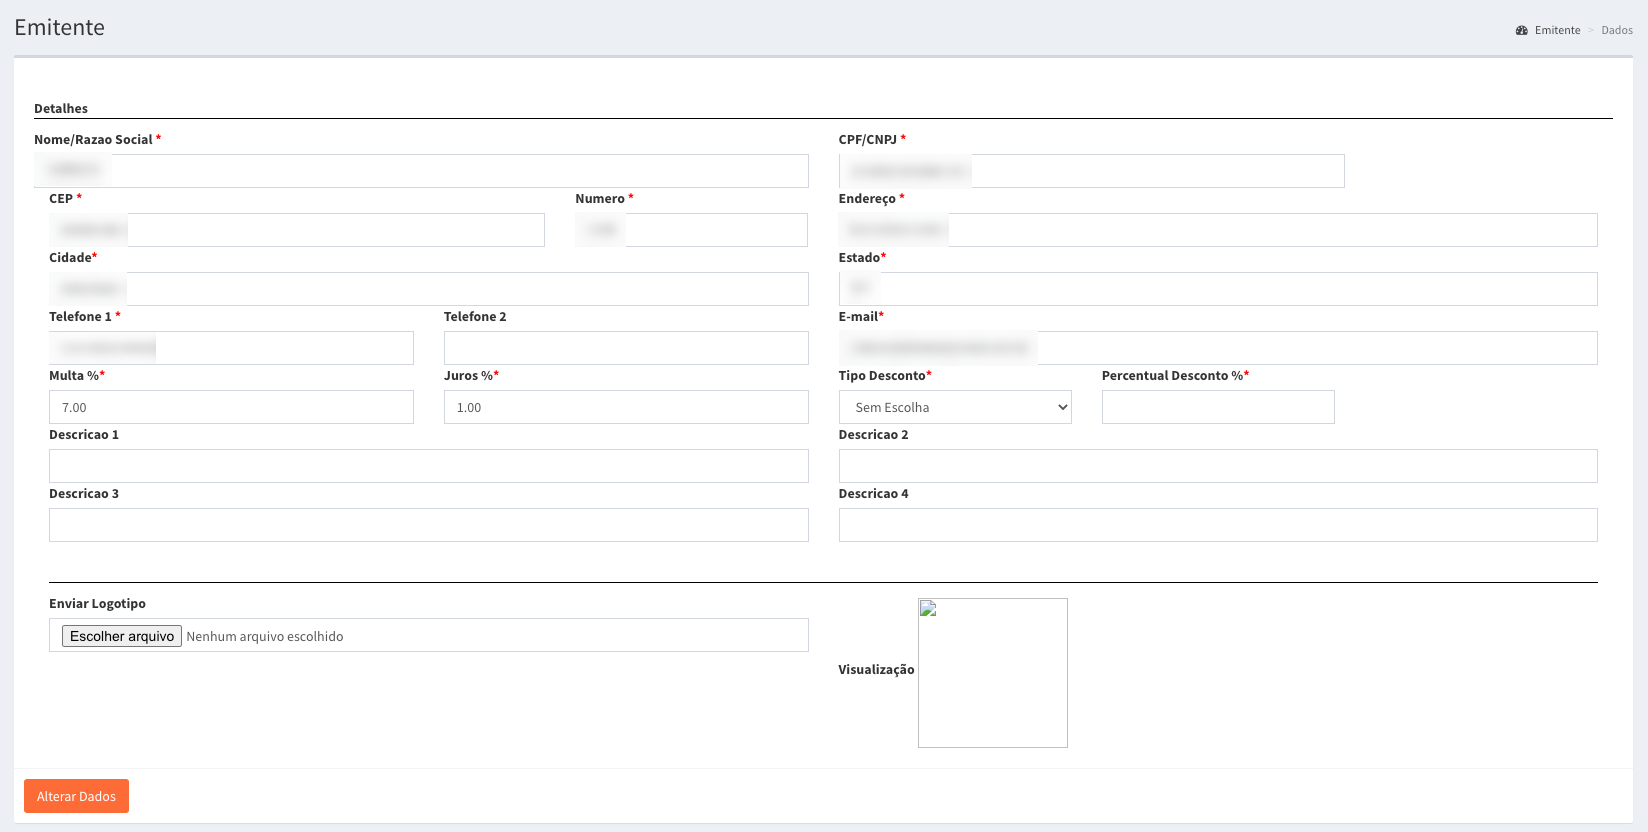
Task: Click into the CPF/CNPJ input
Action: pos(1091,171)
